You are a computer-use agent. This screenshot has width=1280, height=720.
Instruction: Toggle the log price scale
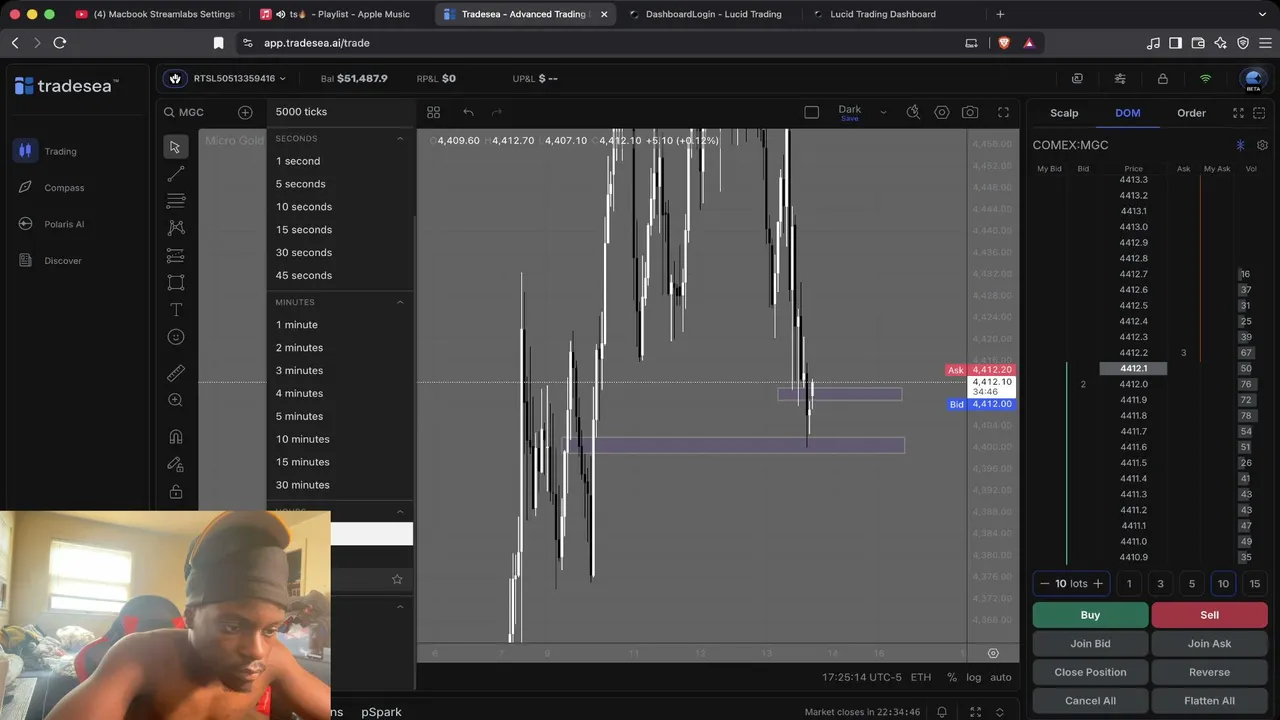[974, 677]
